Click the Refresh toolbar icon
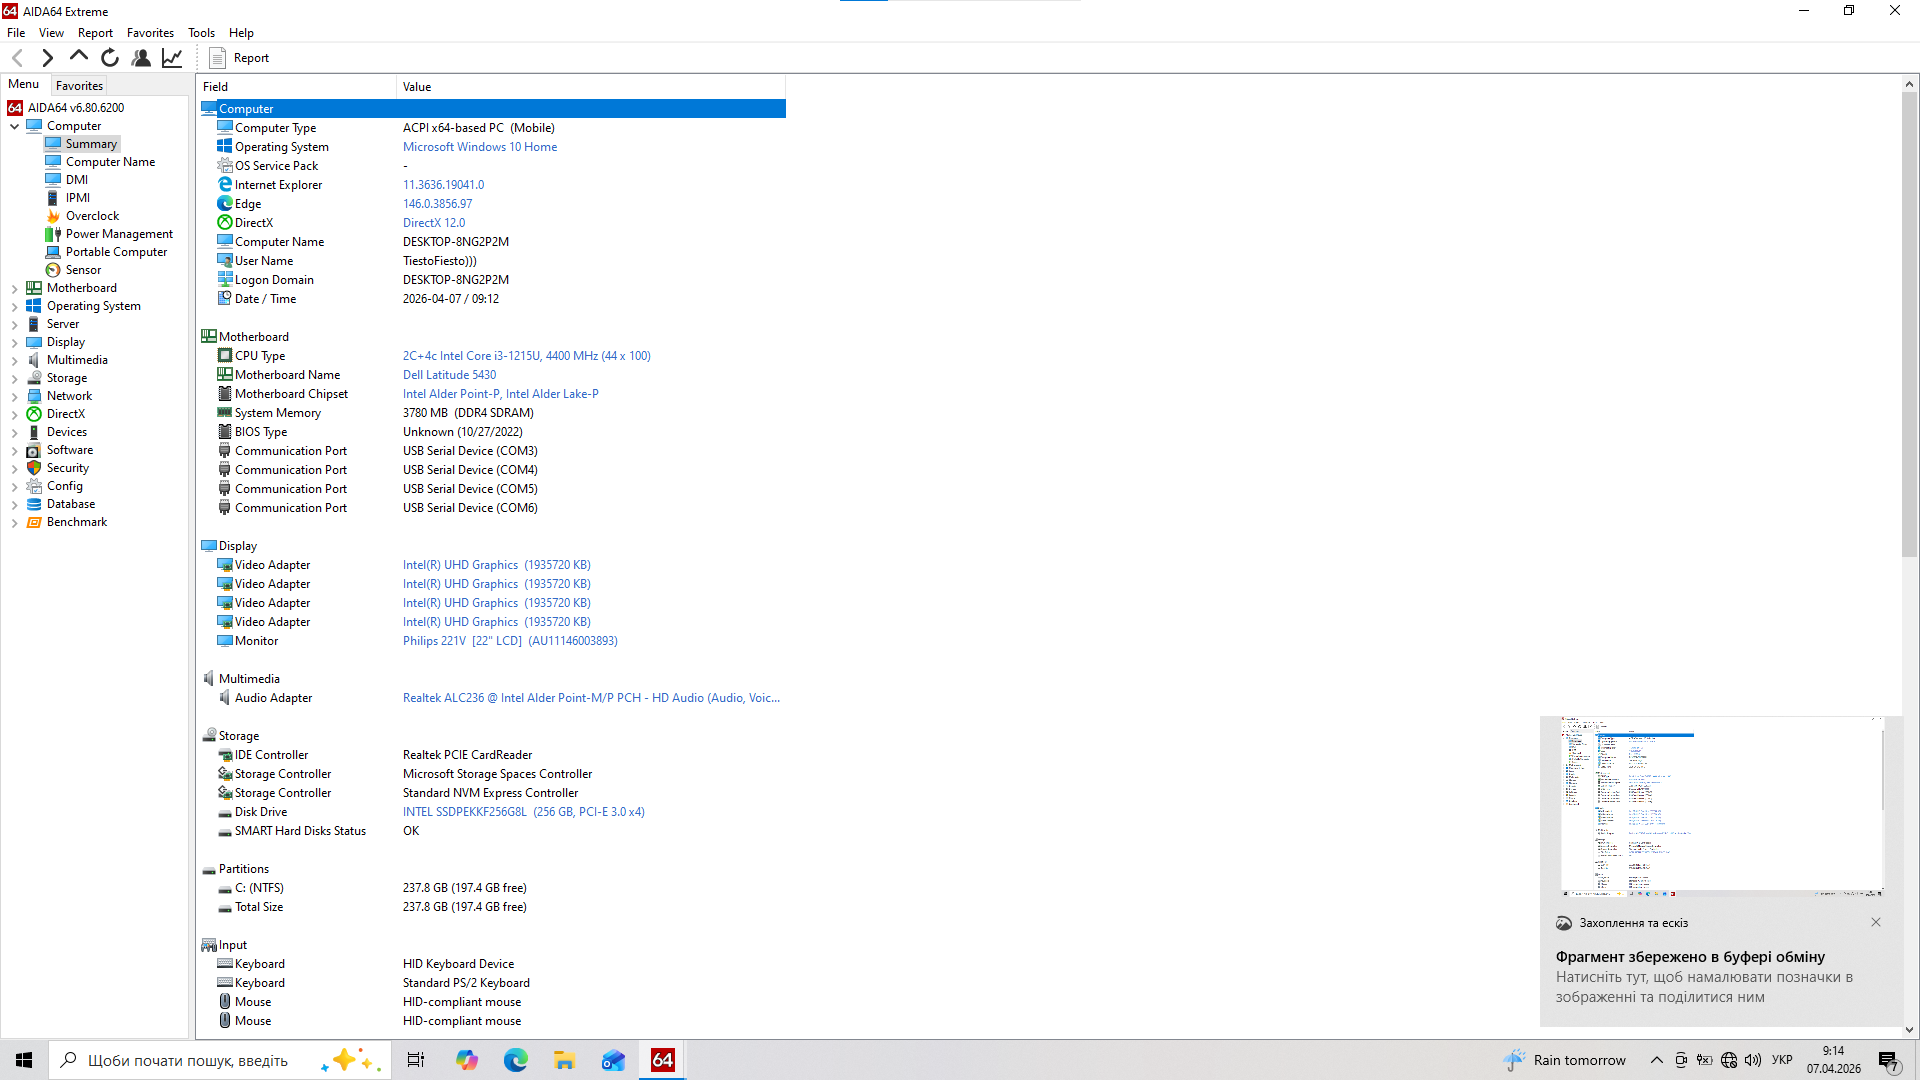Screen dimensions: 1920x1080 [110, 58]
